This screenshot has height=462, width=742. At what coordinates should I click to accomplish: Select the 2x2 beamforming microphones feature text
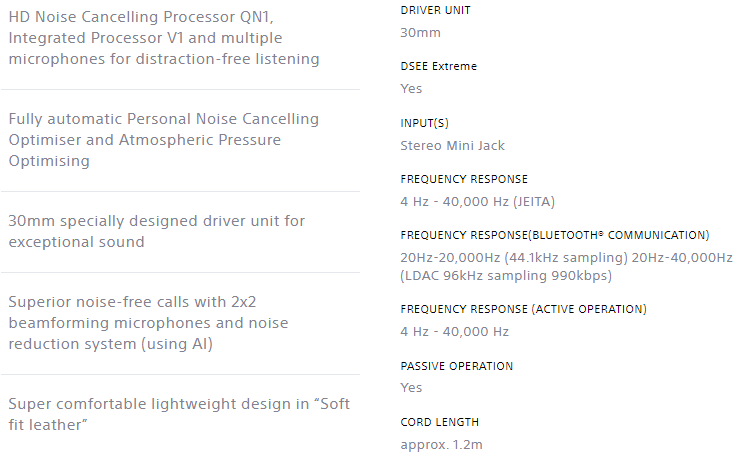(x=148, y=322)
